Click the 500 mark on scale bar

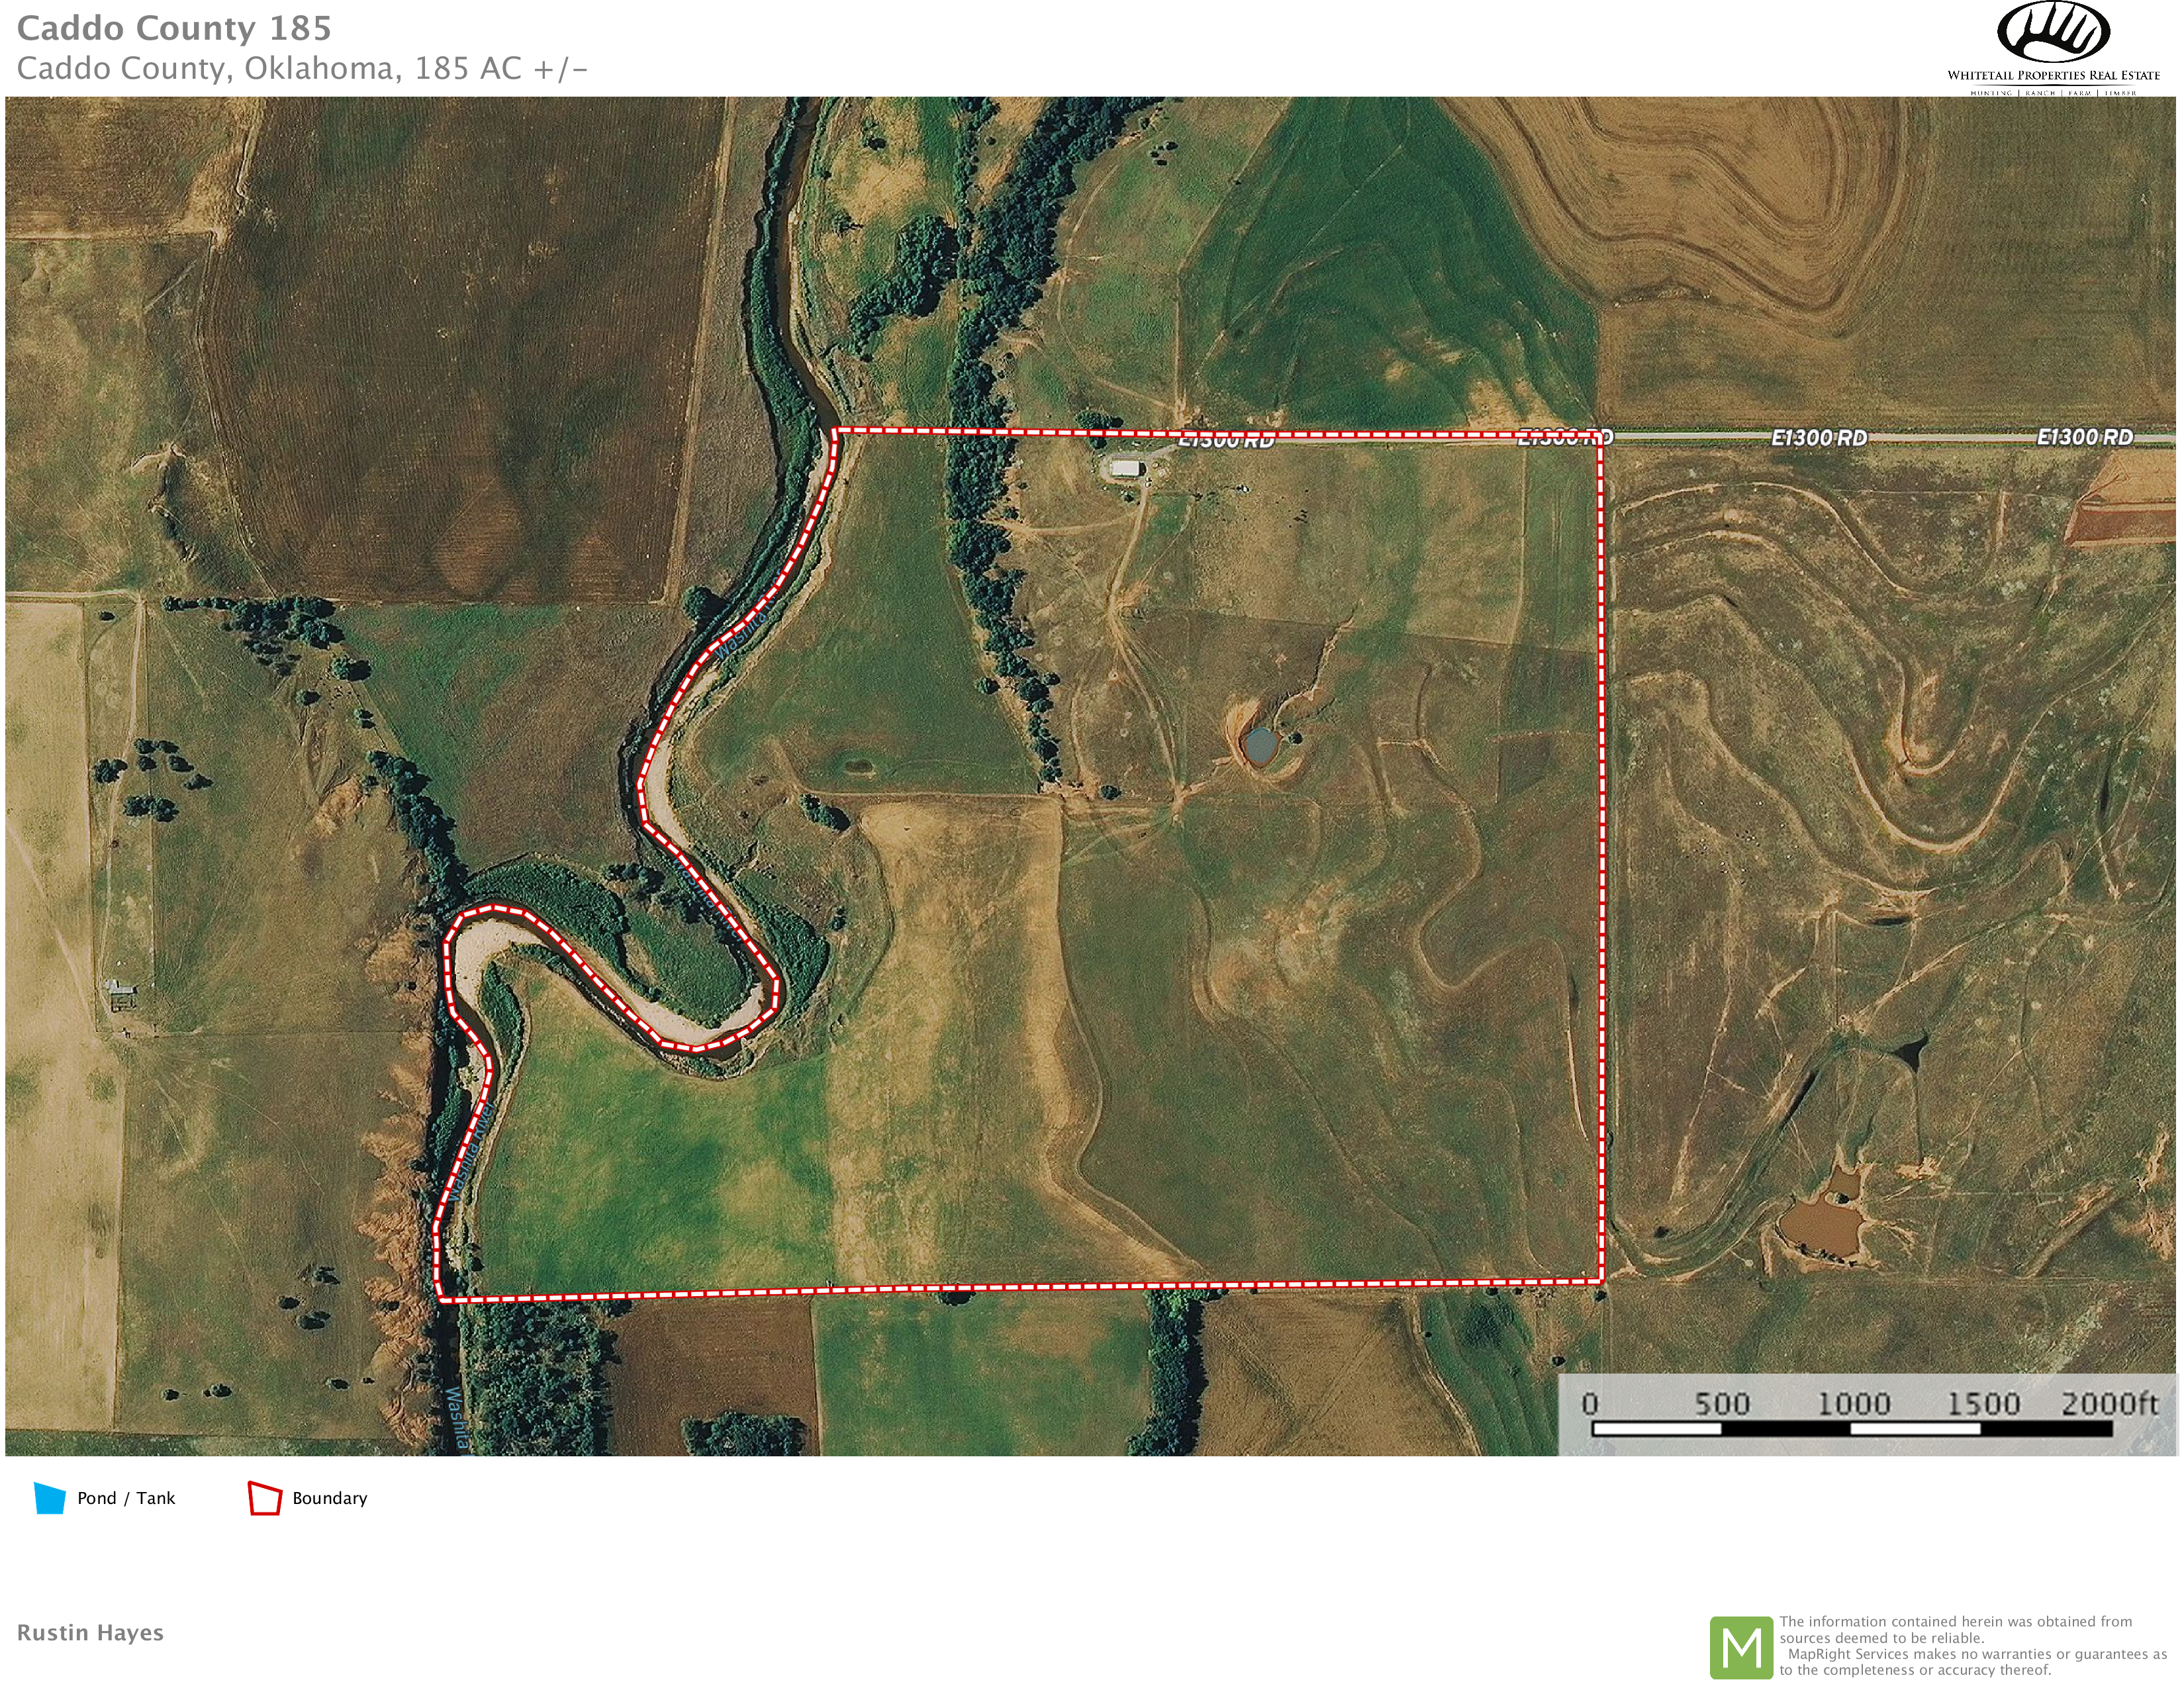1721,1403
